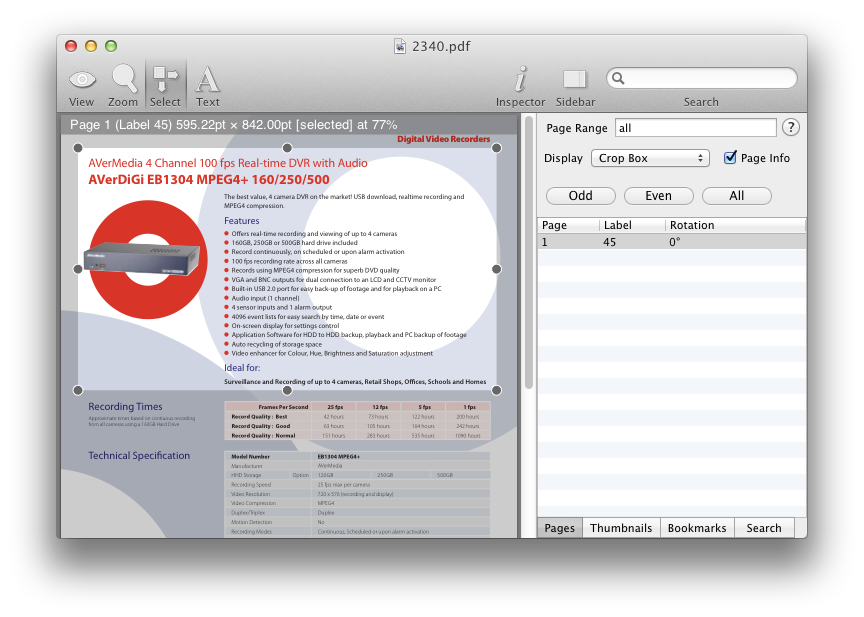The image size is (864, 617).
Task: Select the Zoom magnifier tool
Action: coord(123,78)
